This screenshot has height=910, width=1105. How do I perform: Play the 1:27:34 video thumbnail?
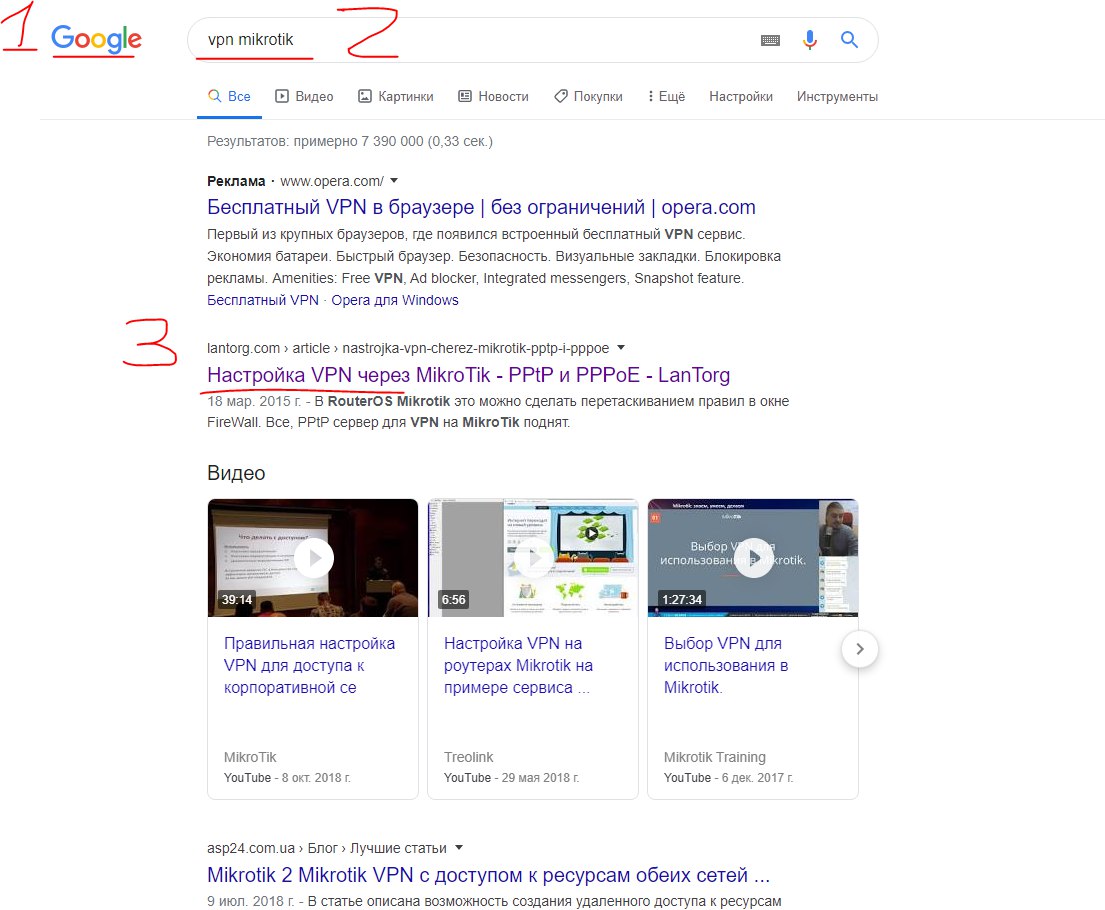tap(753, 558)
